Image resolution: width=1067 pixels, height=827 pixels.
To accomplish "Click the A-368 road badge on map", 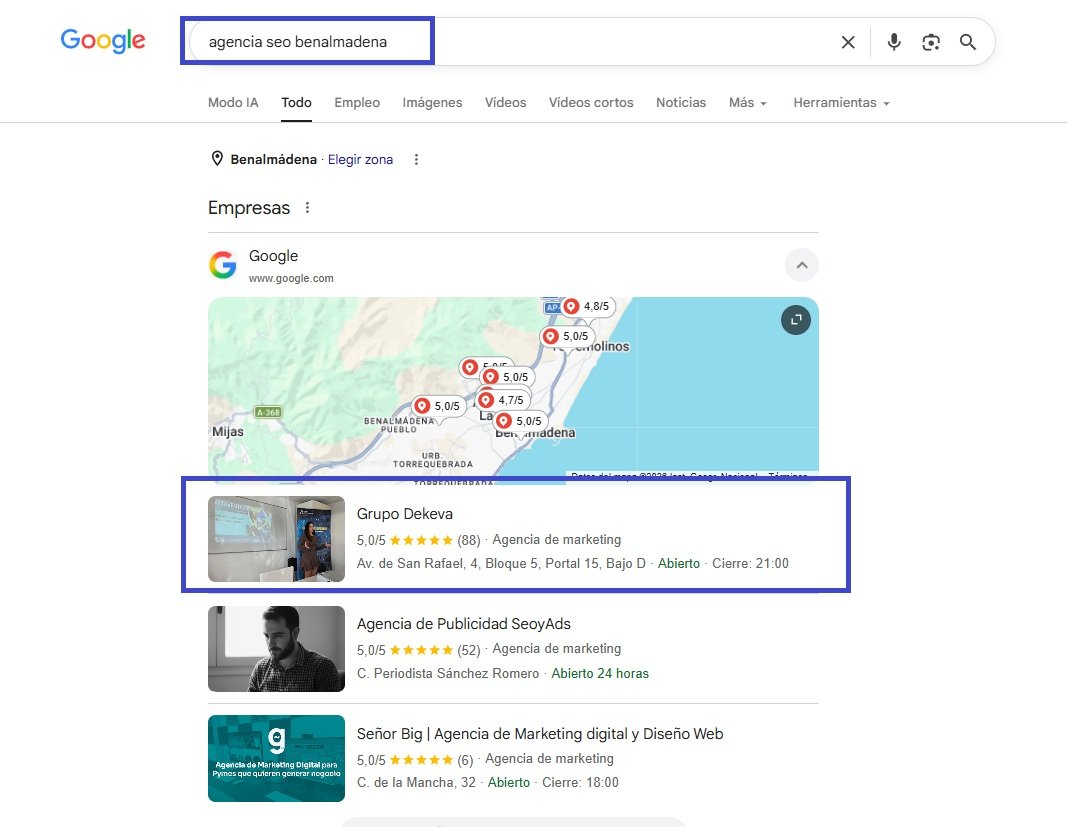I will [268, 412].
